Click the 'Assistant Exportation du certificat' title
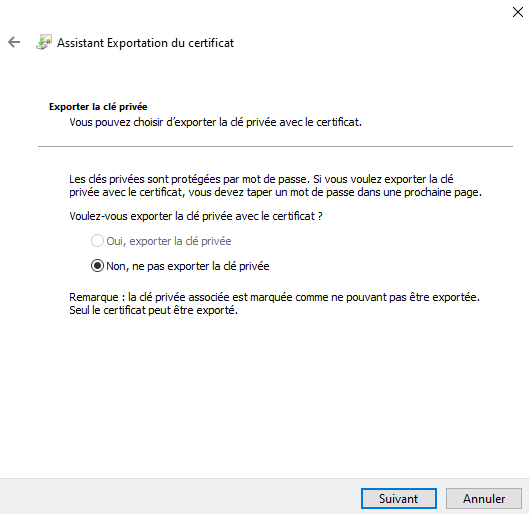 (145, 43)
